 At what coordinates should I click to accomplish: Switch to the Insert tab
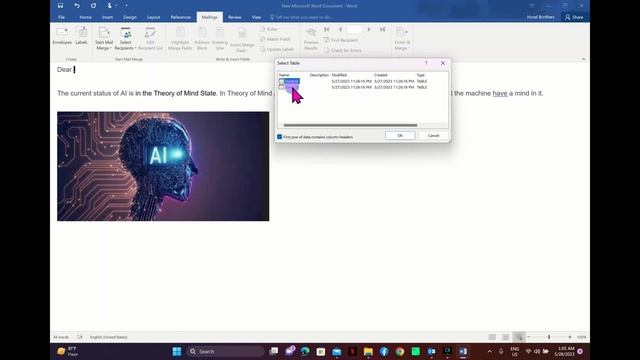(x=107, y=17)
